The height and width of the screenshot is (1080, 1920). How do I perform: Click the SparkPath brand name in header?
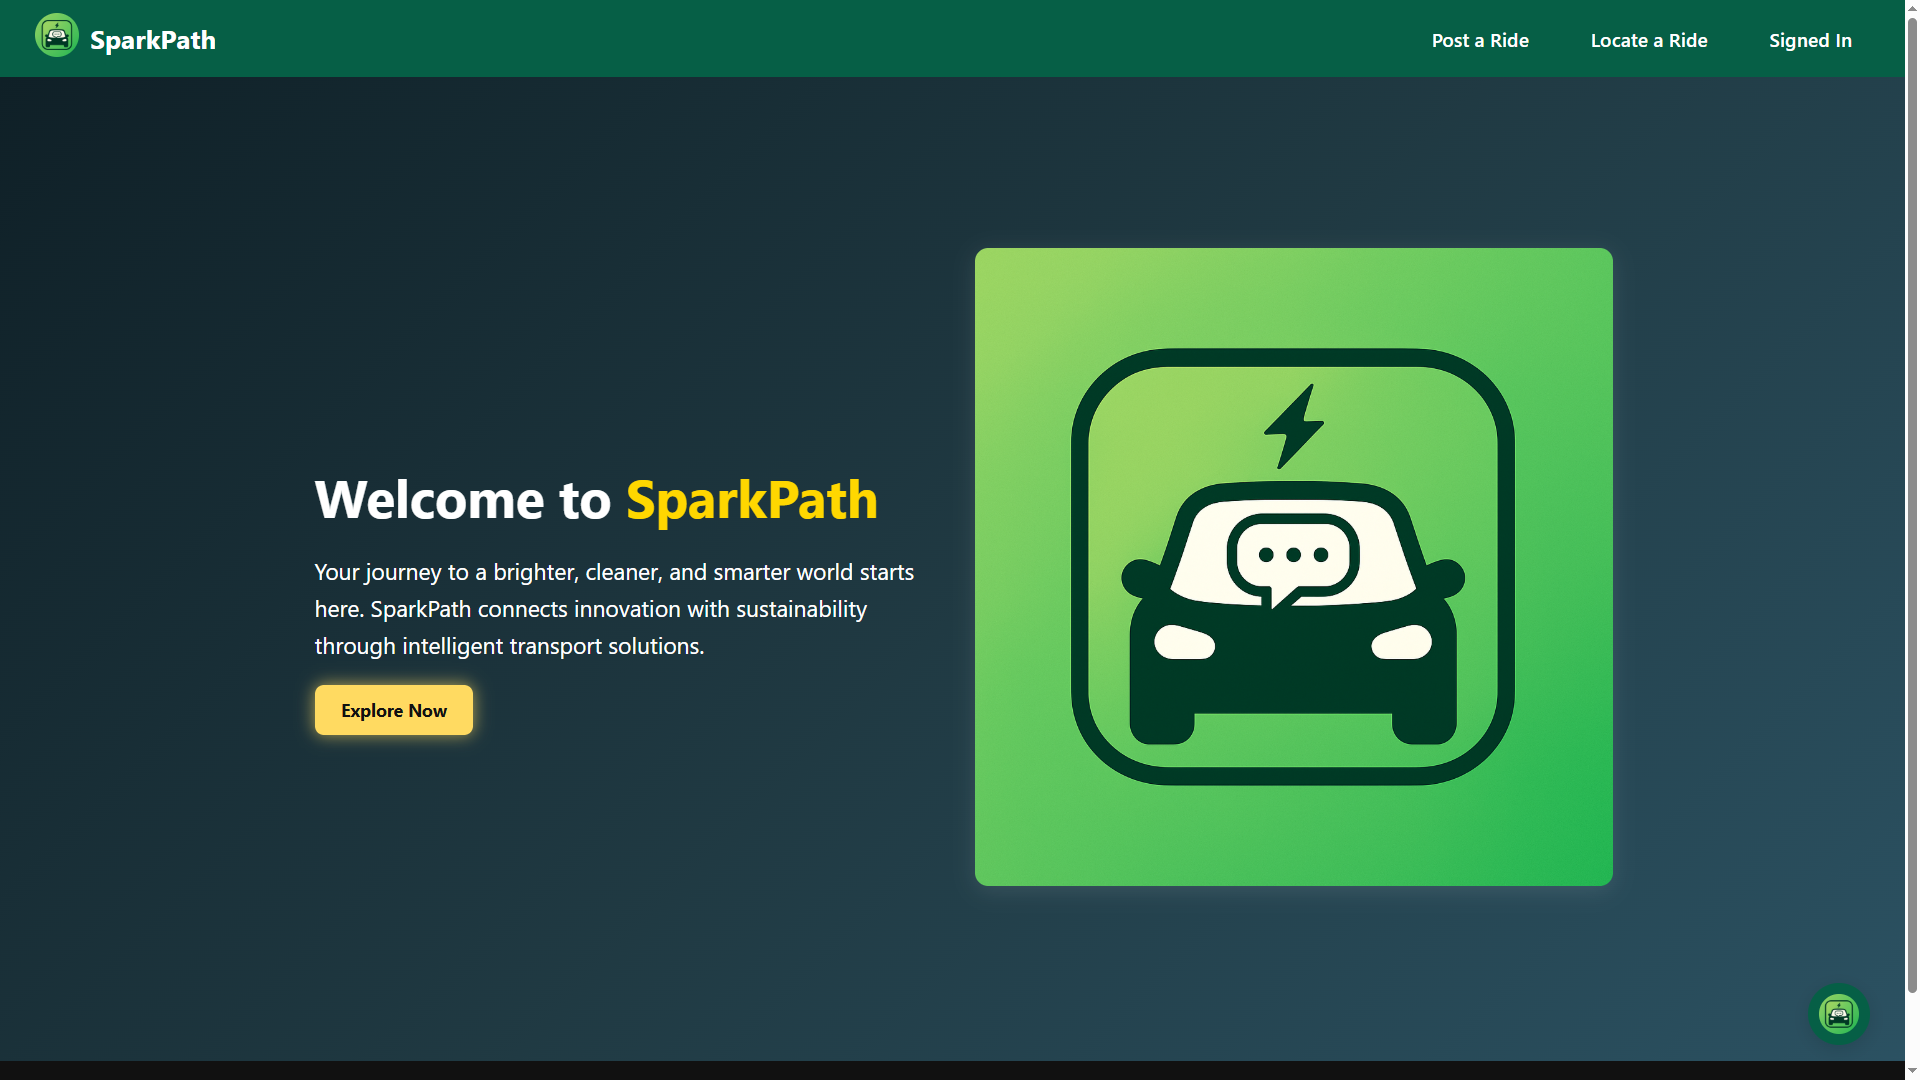[152, 40]
